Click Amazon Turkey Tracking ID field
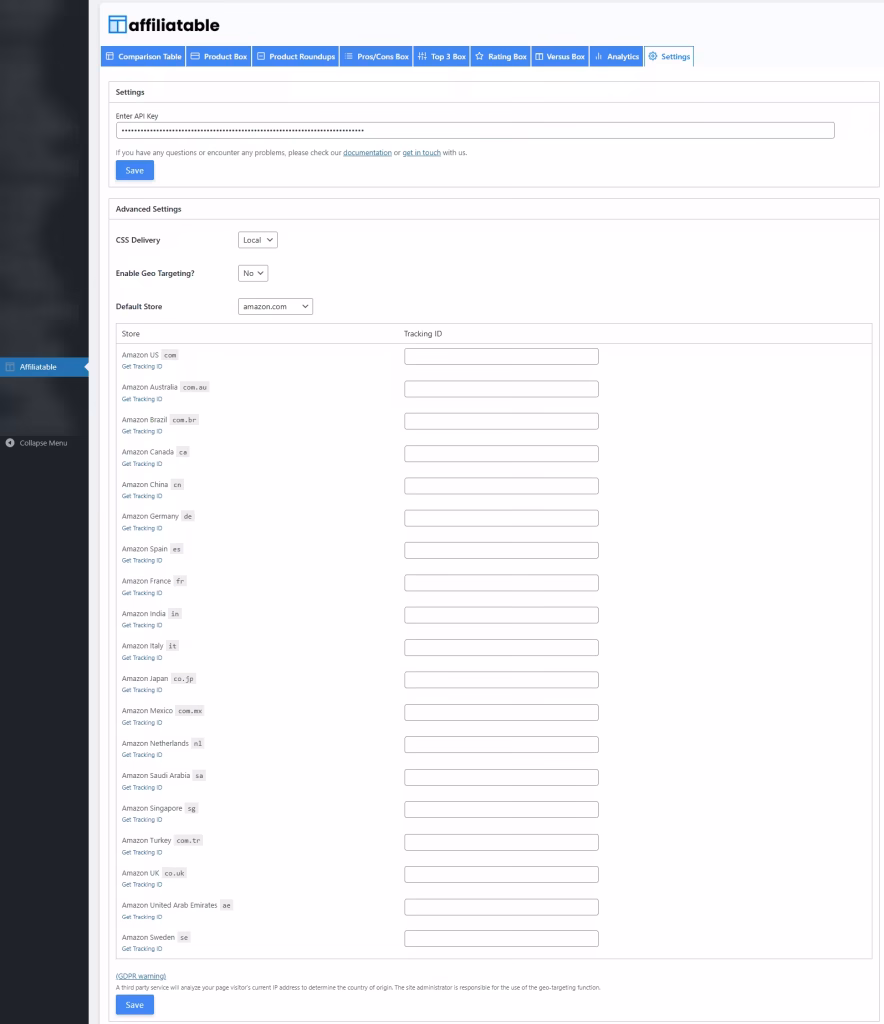This screenshot has width=884, height=1024. [x=501, y=842]
